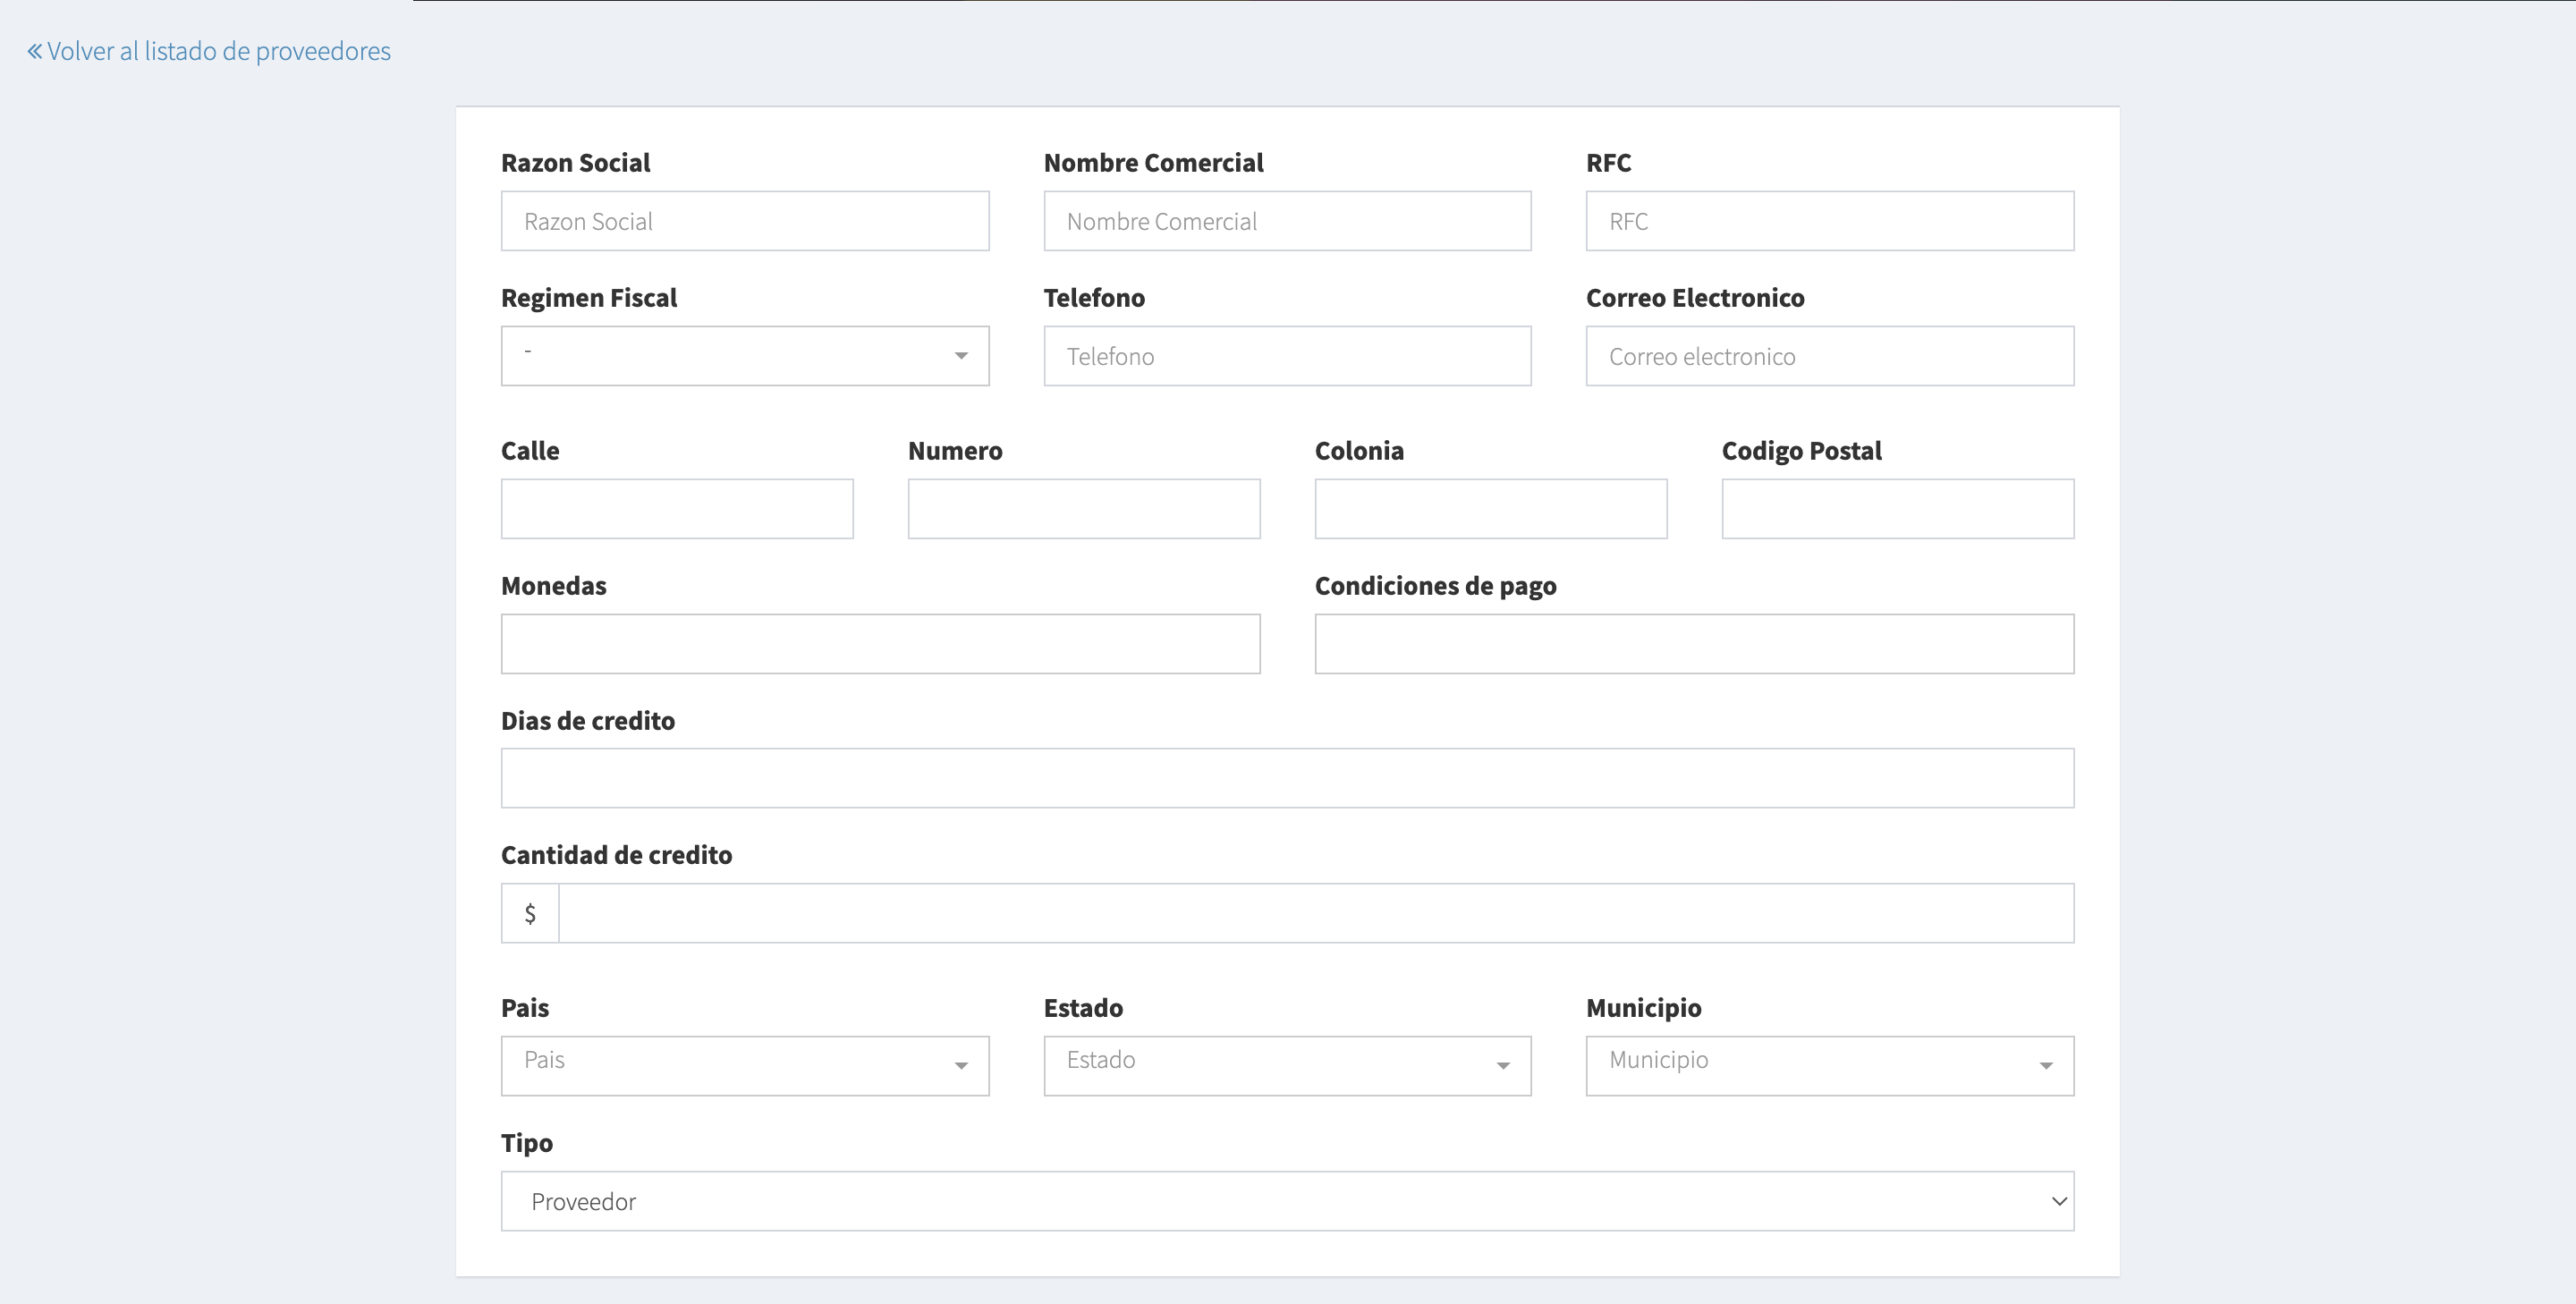
Task: Click the Colonia field
Action: pos(1490,509)
